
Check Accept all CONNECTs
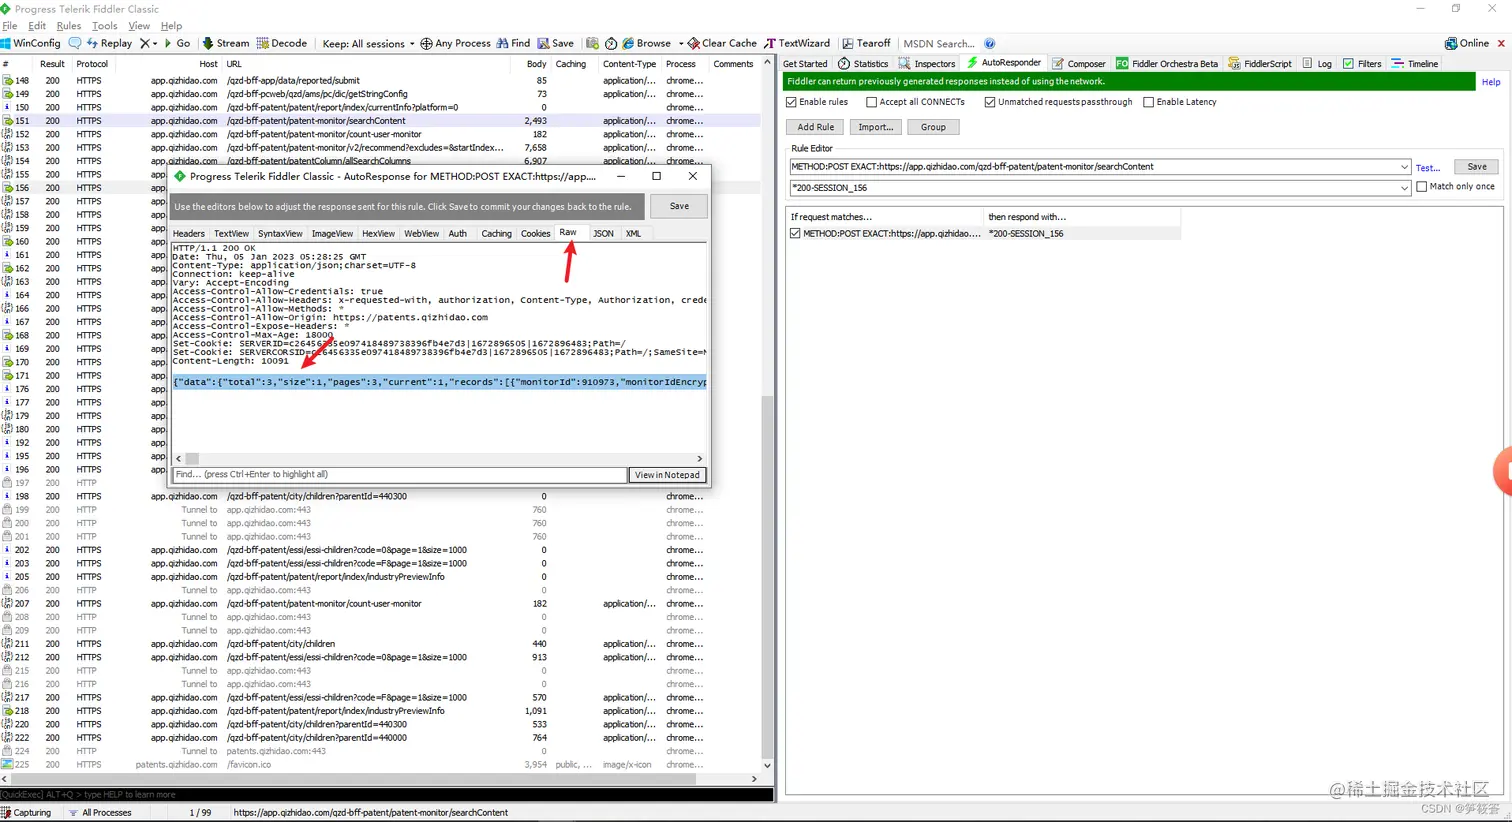pyautogui.click(x=871, y=102)
